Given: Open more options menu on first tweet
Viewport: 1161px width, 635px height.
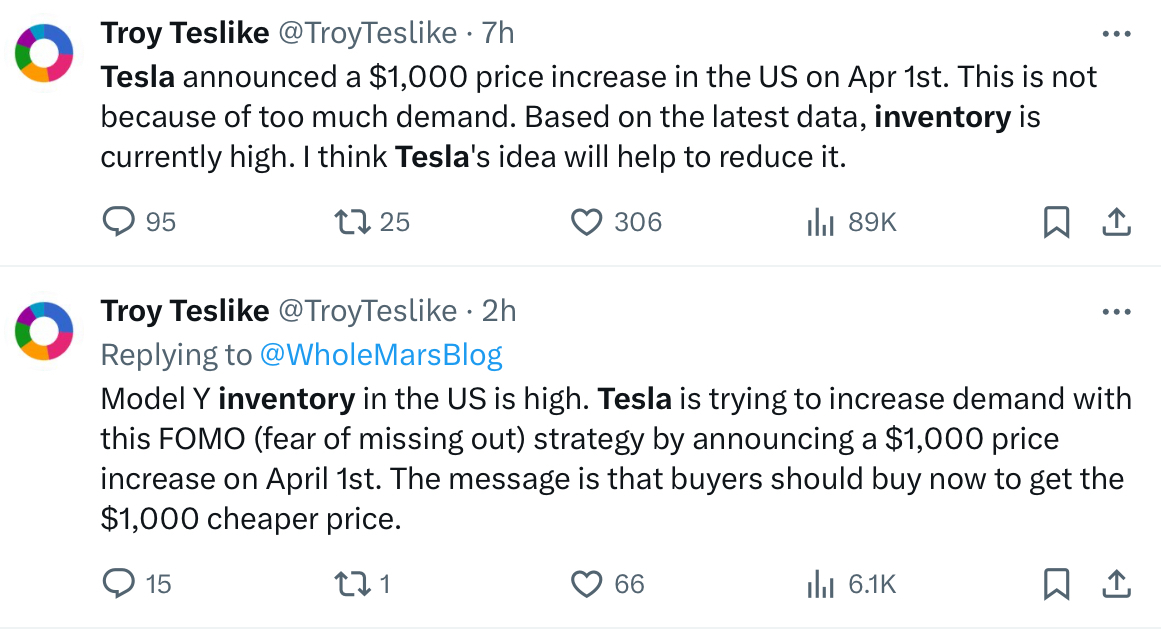Looking at the screenshot, I should (x=1117, y=33).
